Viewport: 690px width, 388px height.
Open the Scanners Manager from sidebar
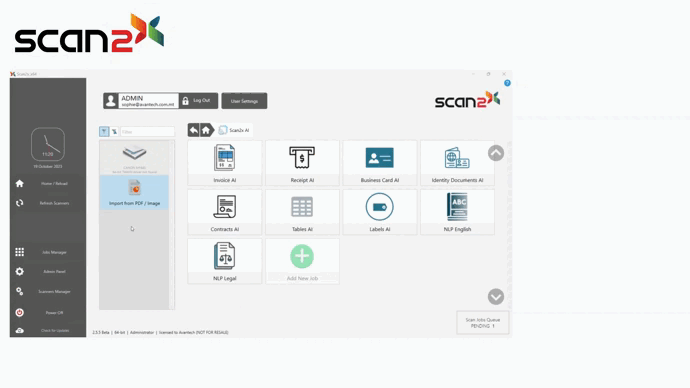[48, 291]
